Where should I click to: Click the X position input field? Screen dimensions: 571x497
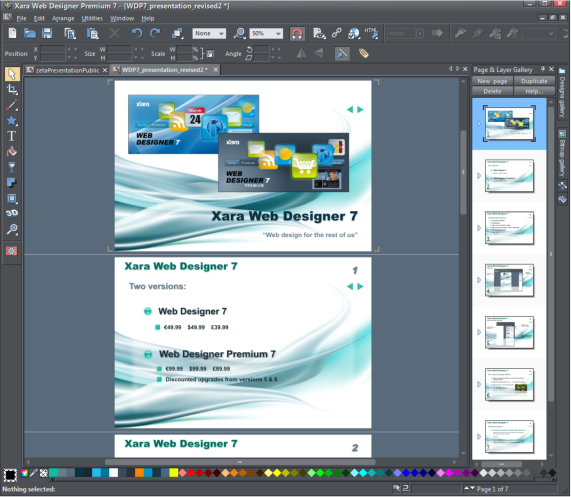(x=53, y=49)
